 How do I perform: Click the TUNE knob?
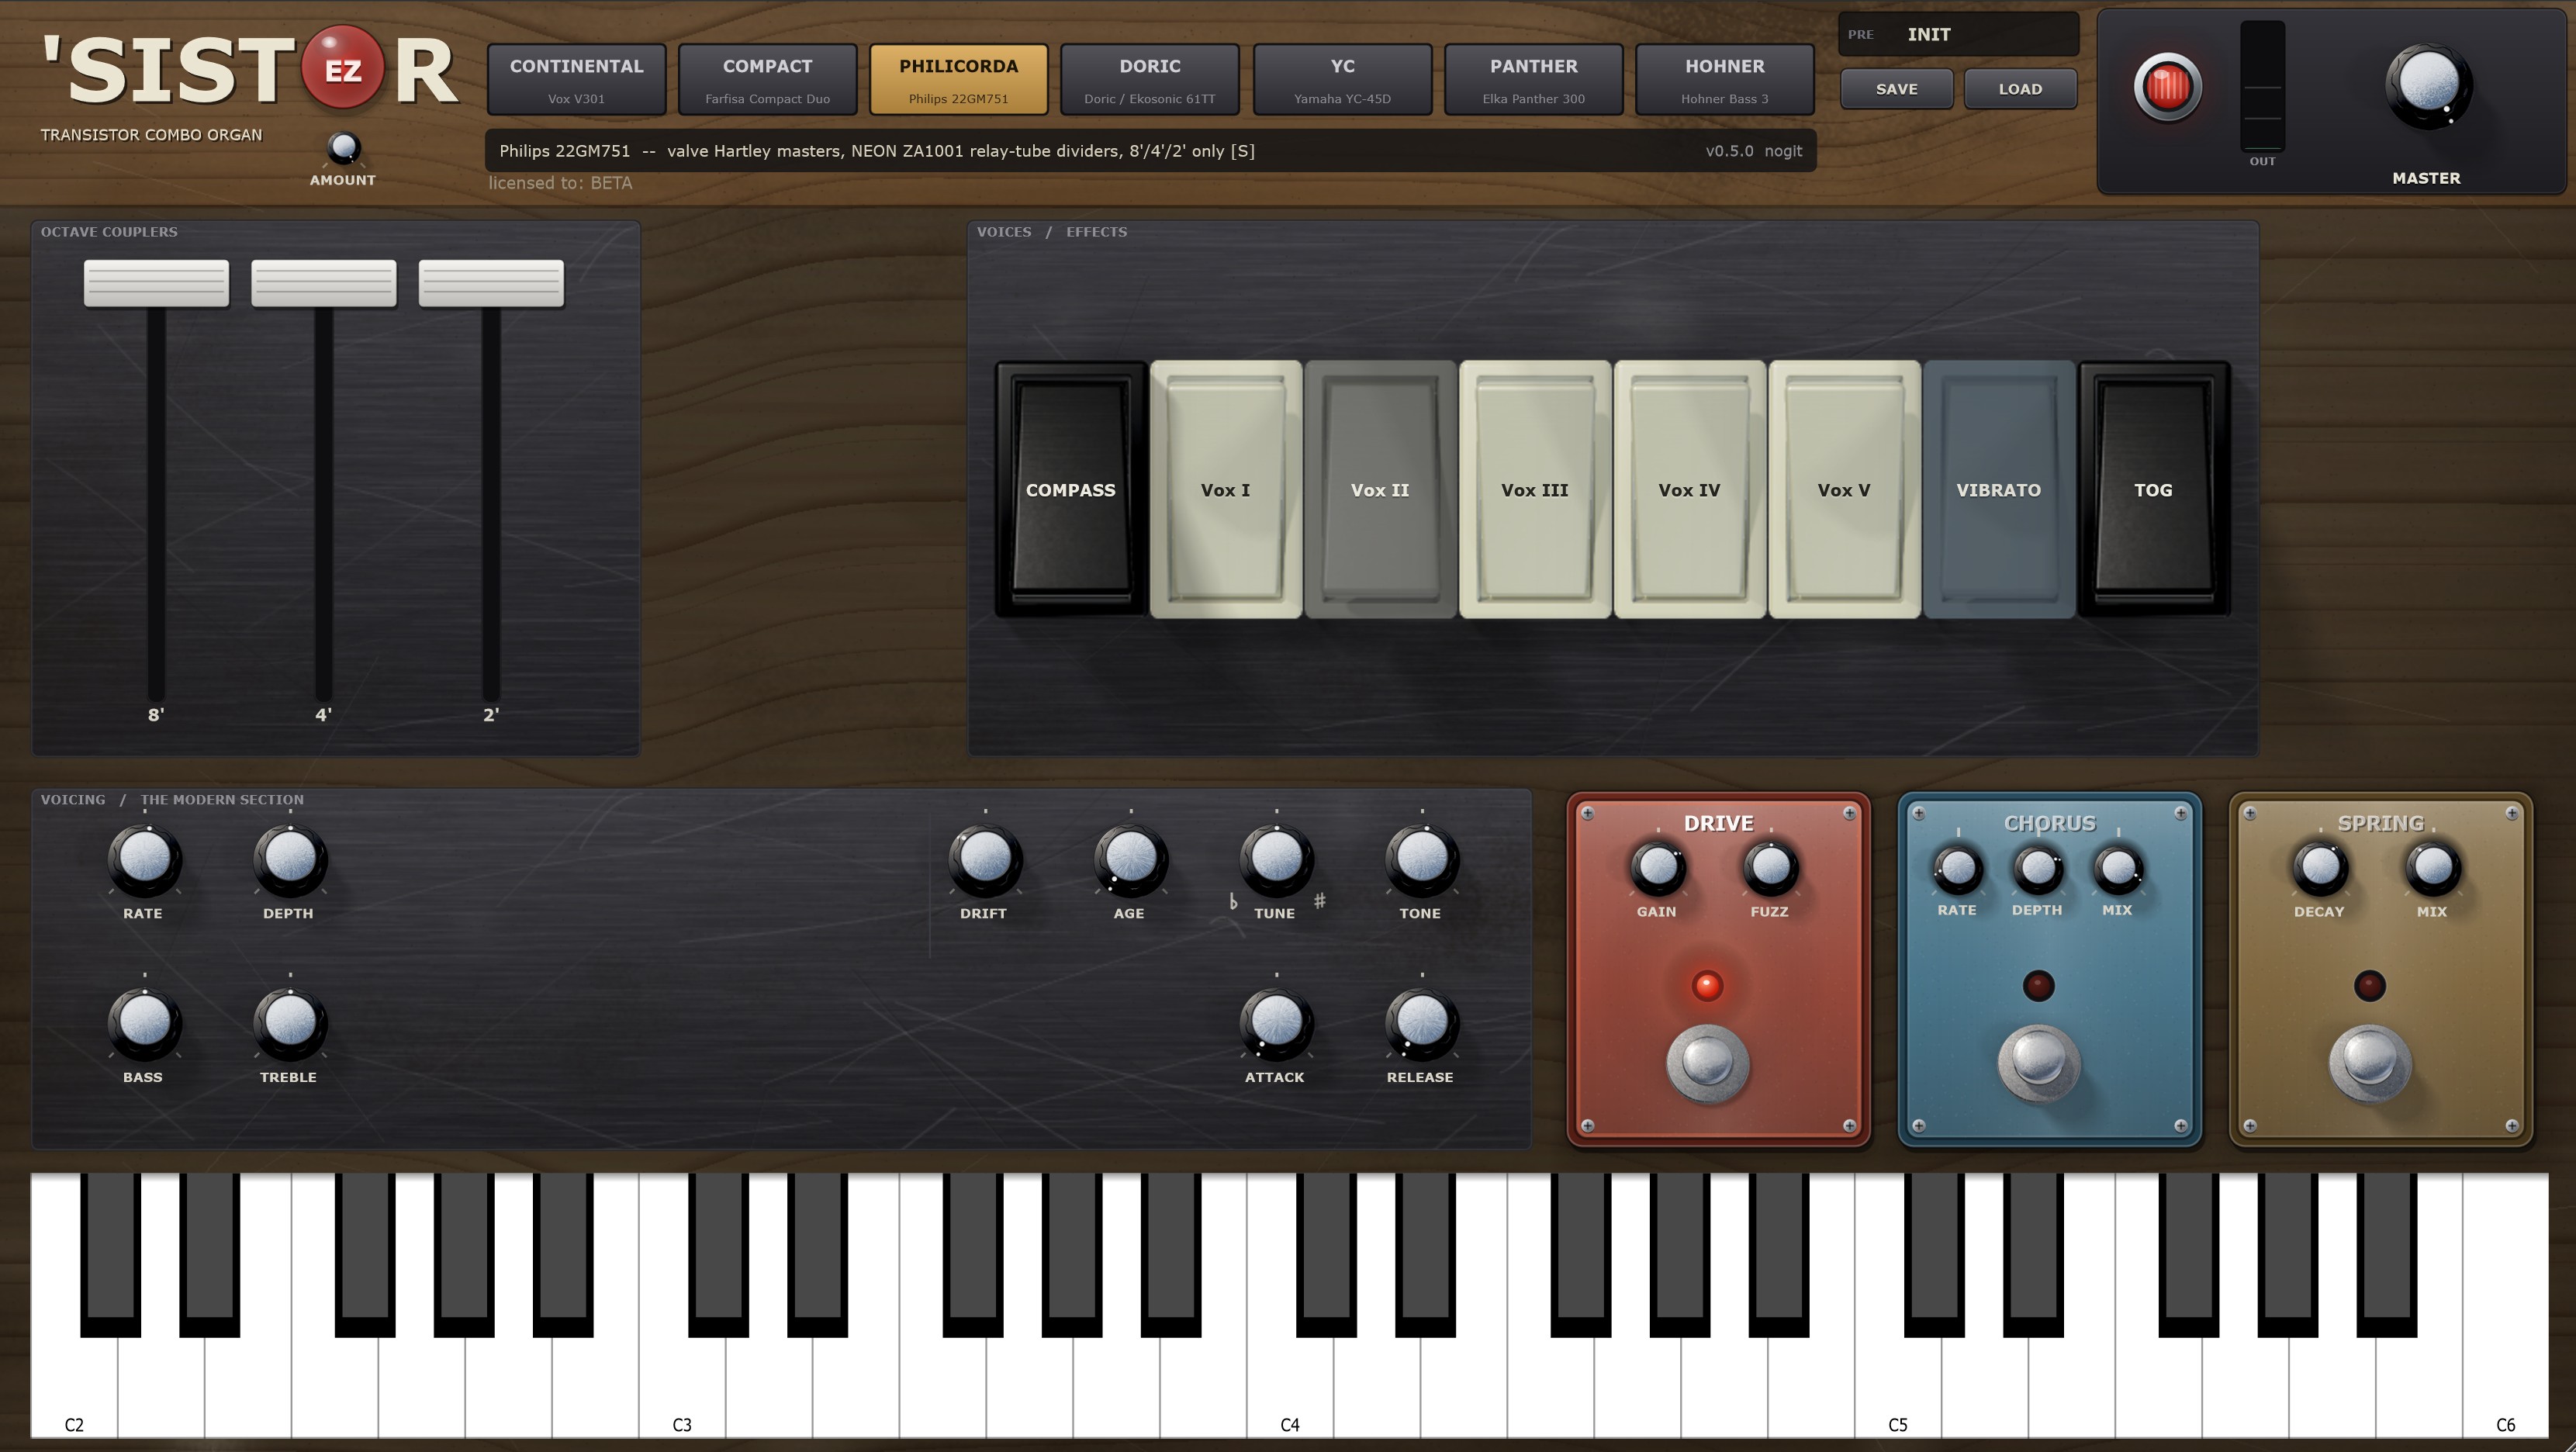tap(1276, 859)
